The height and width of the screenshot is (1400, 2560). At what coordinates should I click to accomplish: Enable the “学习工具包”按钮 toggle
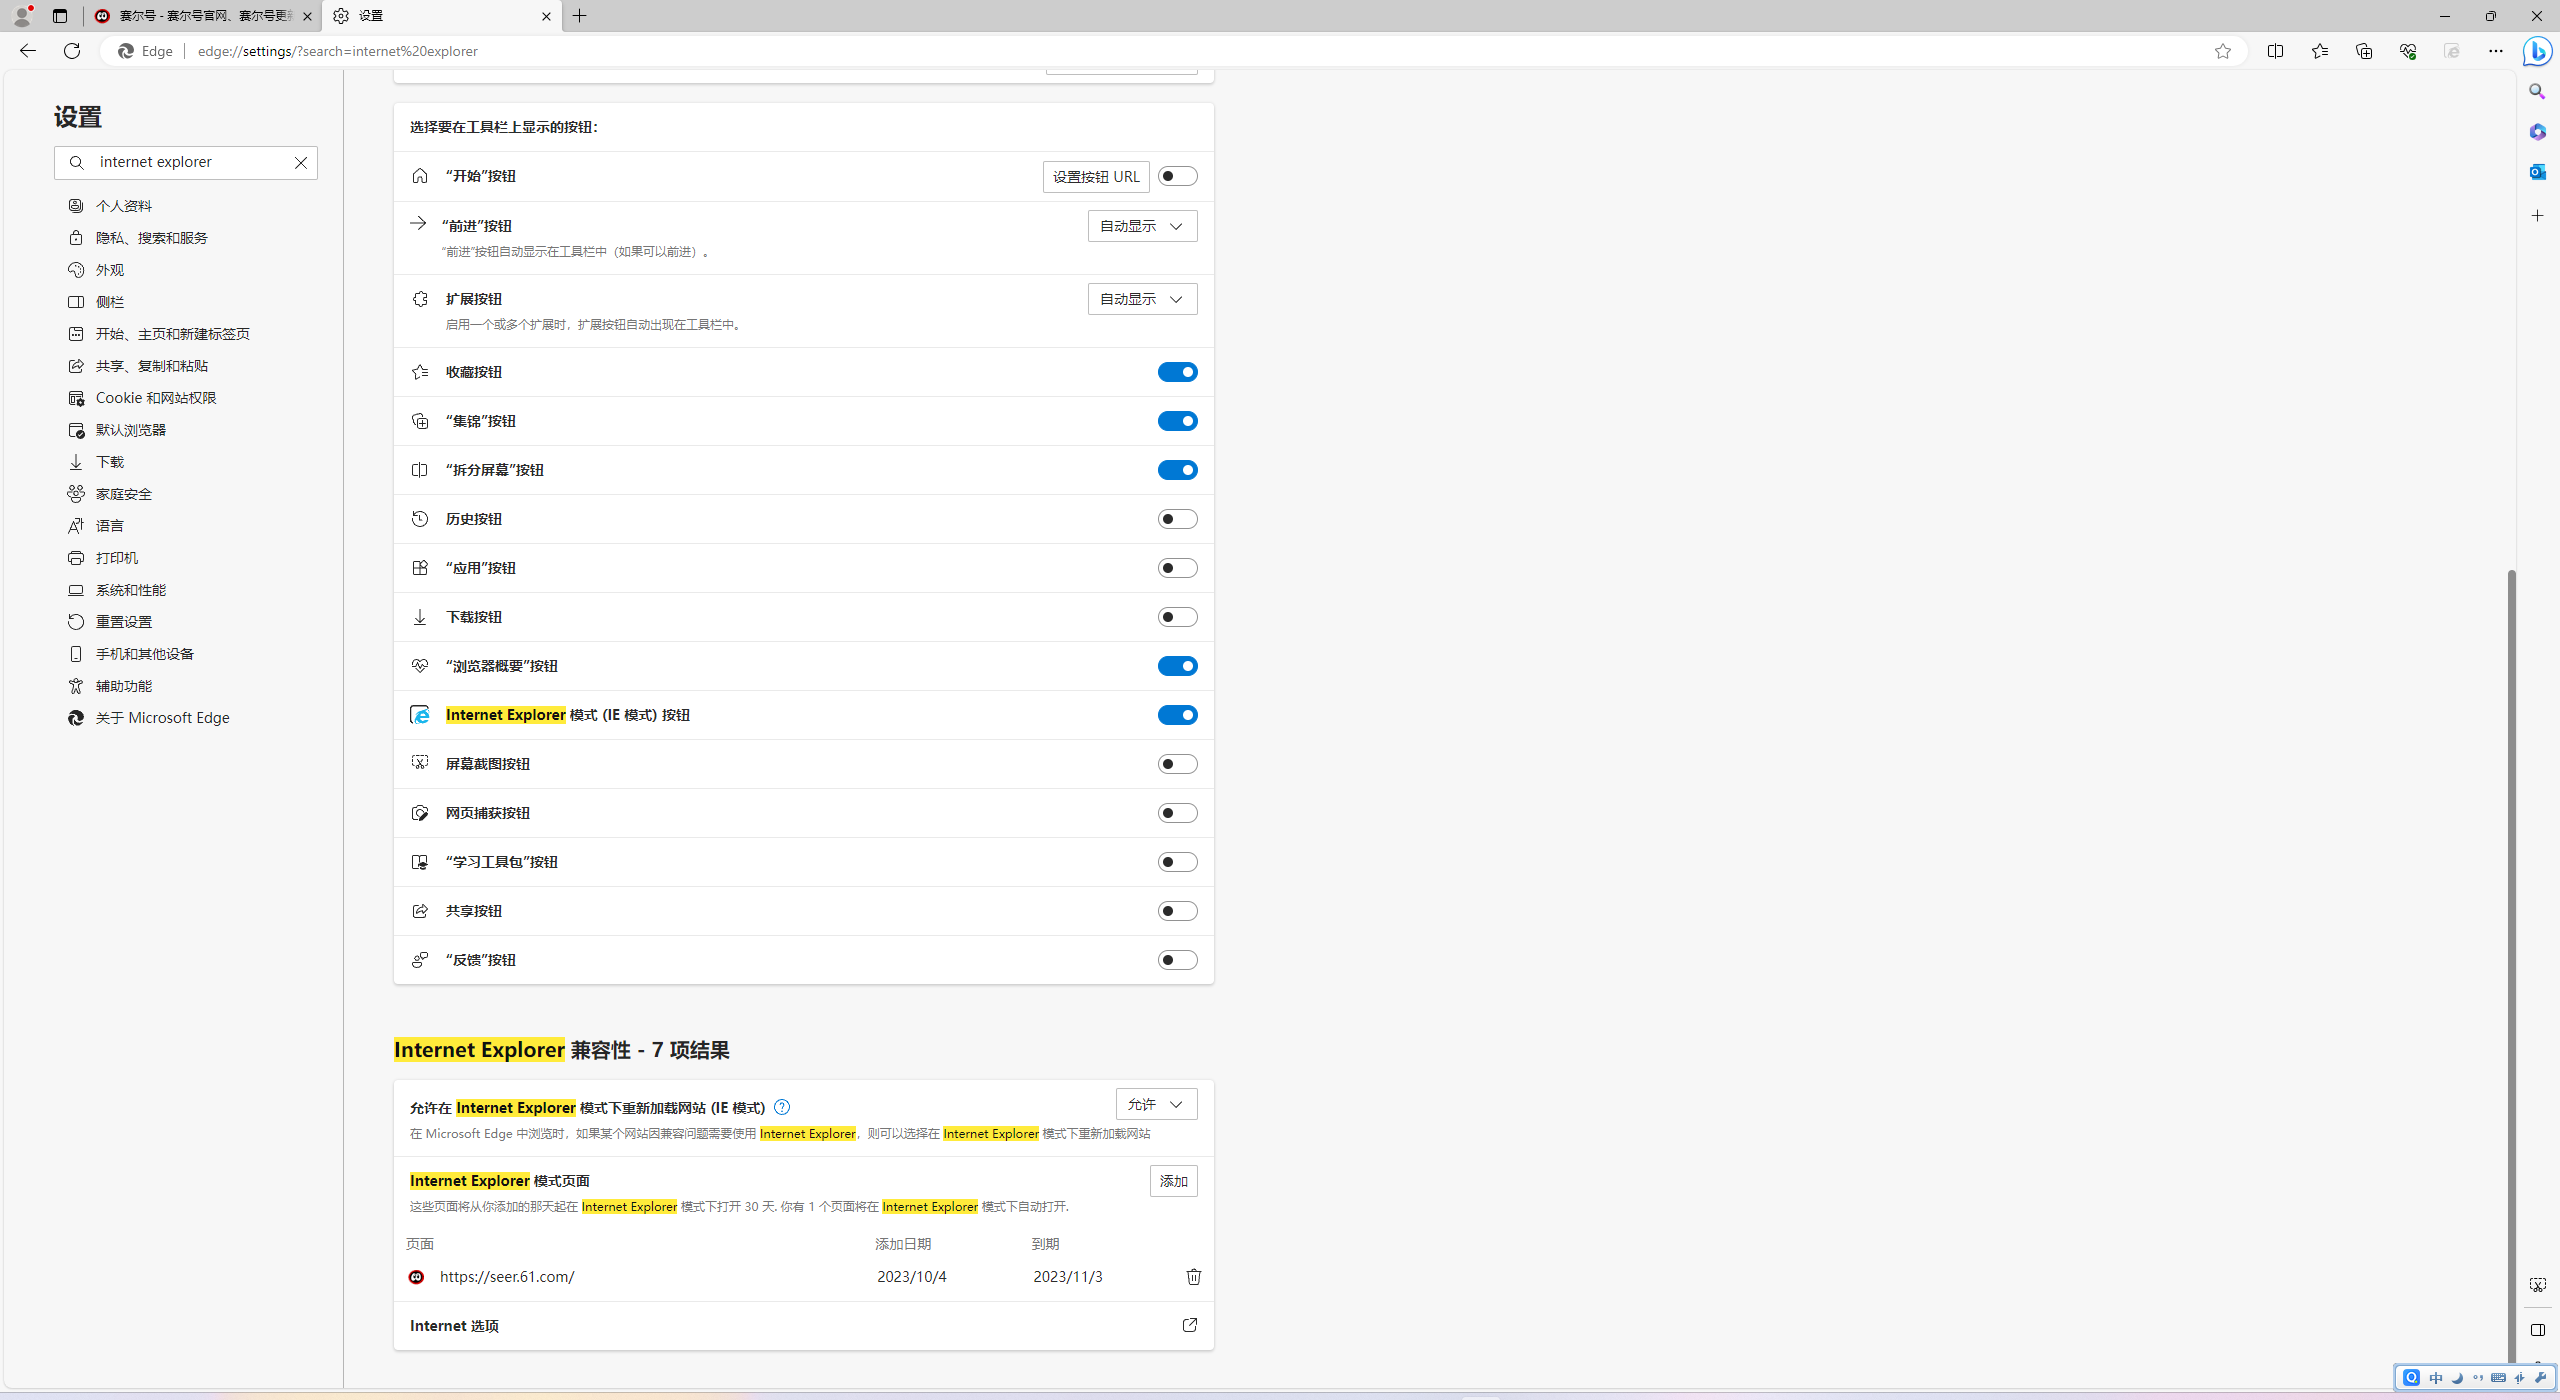[1177, 862]
